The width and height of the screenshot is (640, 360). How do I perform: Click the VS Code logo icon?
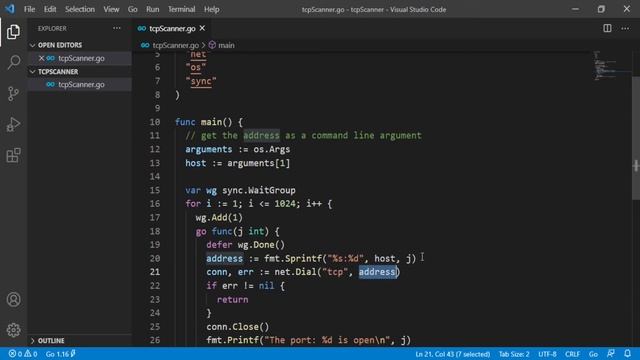pyautogui.click(x=9, y=9)
